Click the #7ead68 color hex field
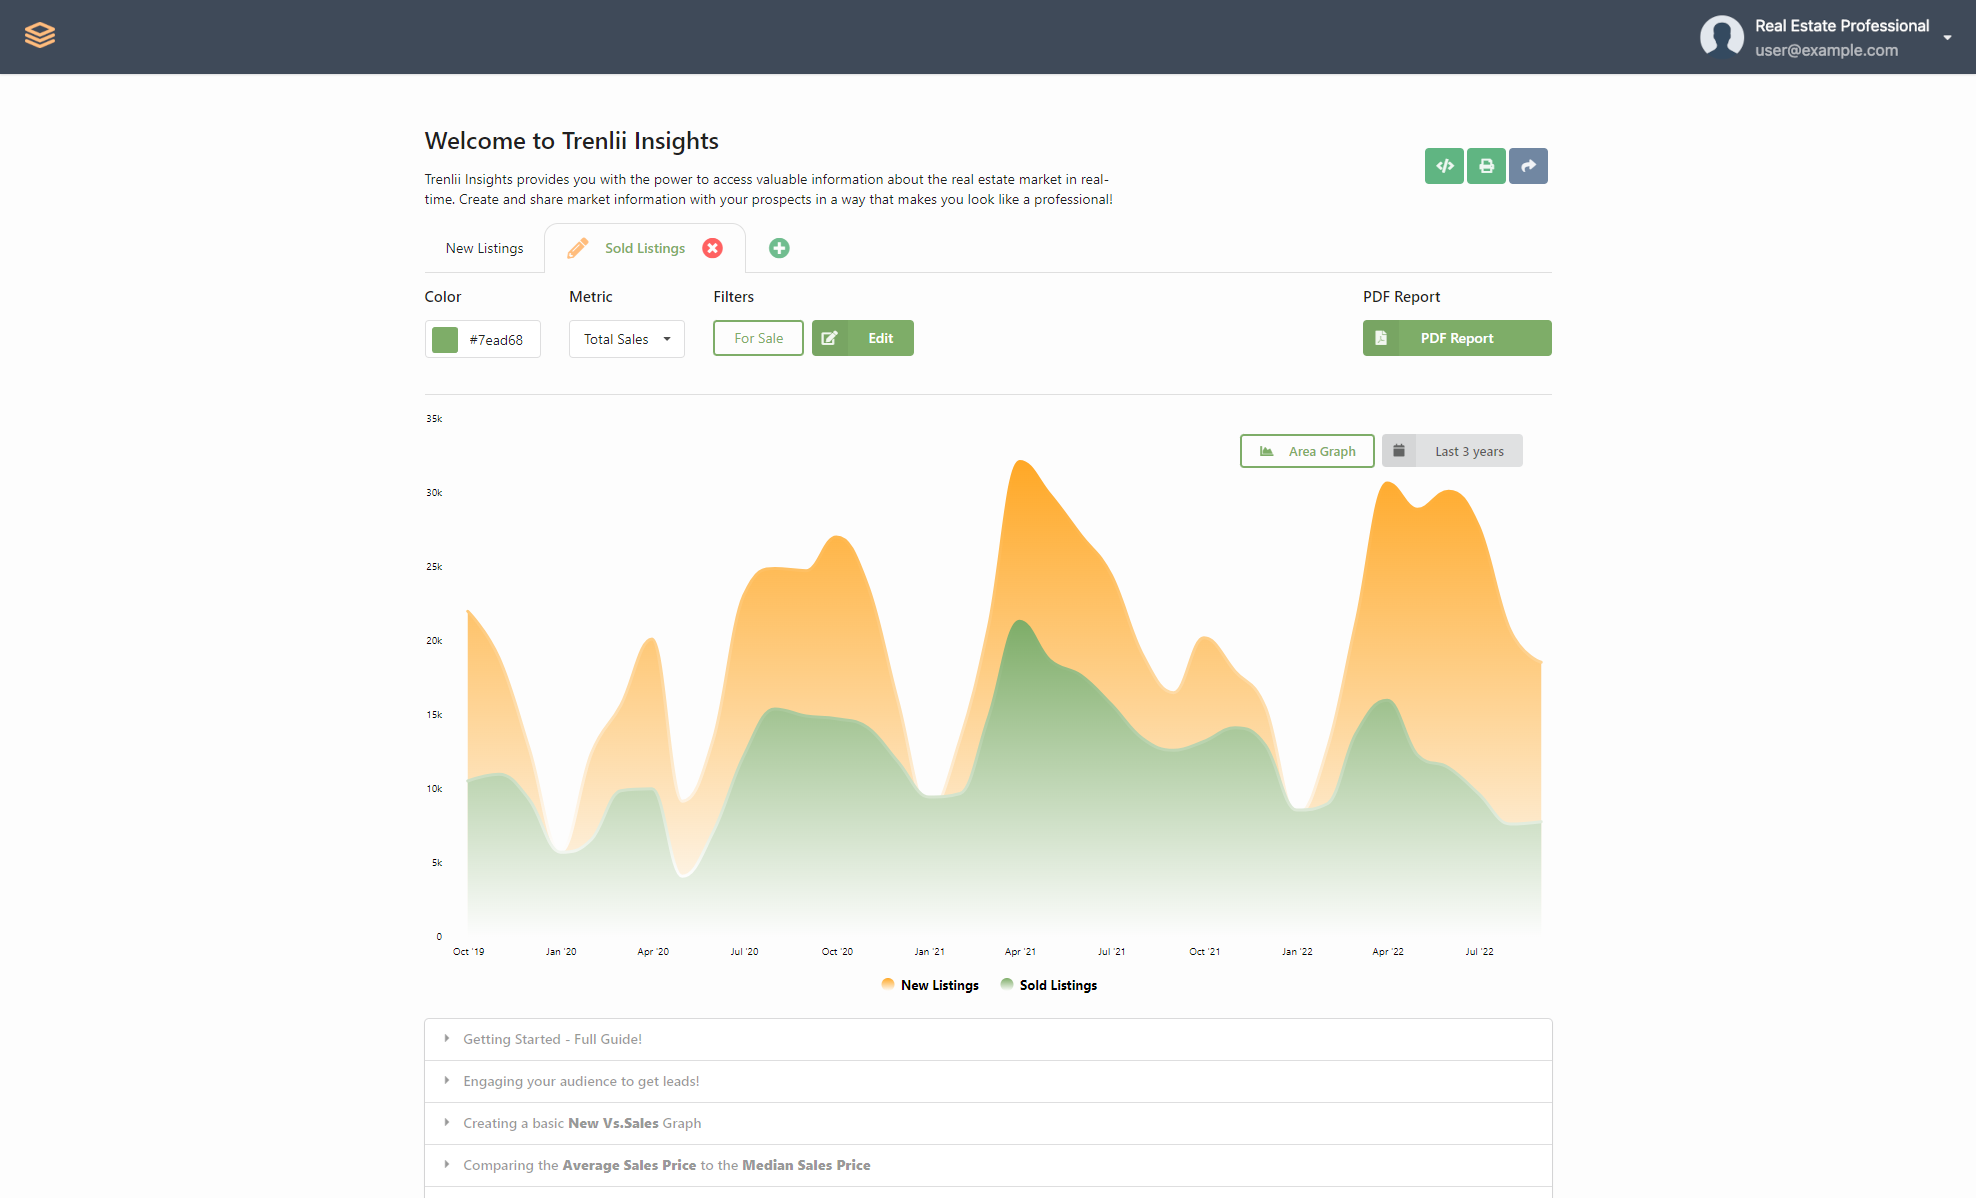1976x1198 pixels. (x=496, y=340)
